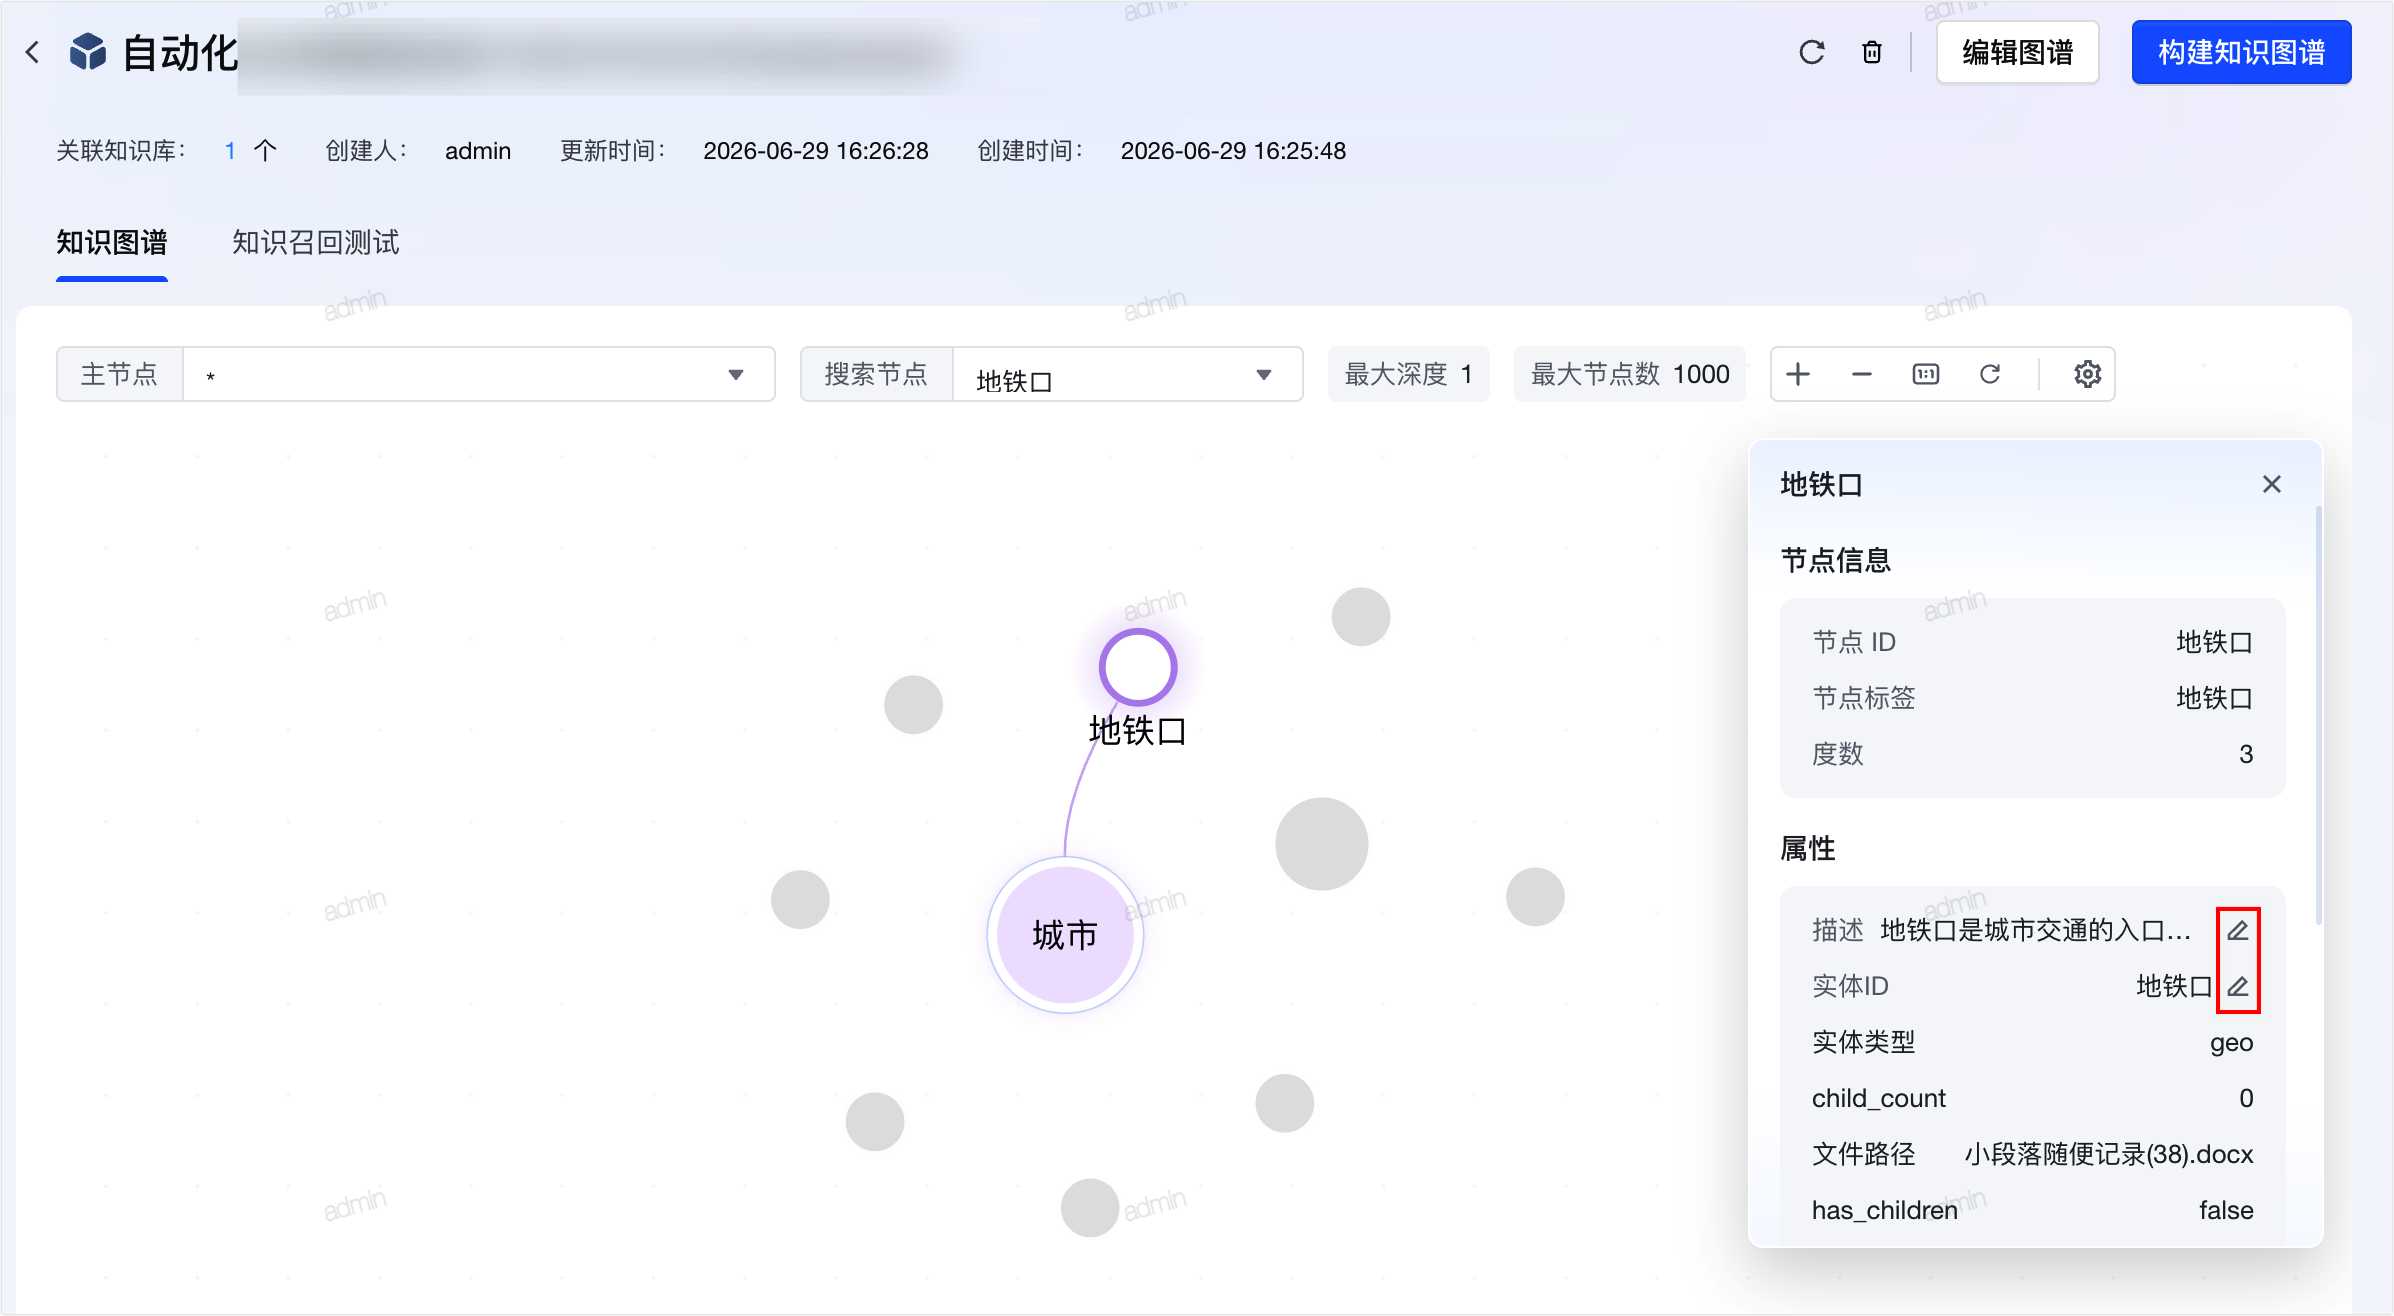Click the 编辑图谱 button

(2018, 52)
